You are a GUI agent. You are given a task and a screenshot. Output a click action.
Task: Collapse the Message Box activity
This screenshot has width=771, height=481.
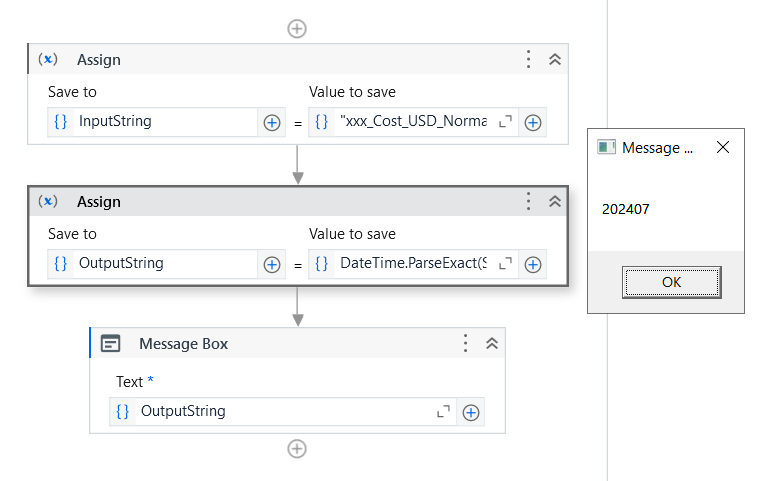click(491, 344)
